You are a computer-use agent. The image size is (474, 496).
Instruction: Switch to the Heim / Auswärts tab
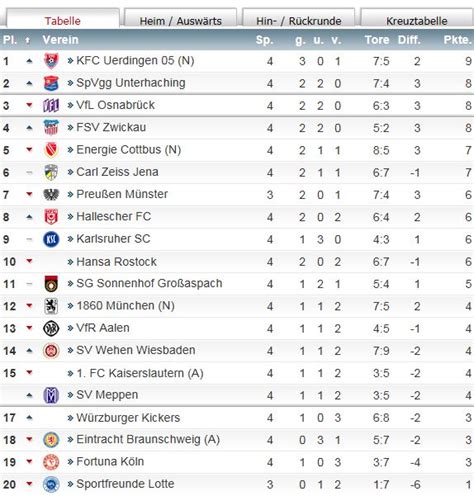180,19
